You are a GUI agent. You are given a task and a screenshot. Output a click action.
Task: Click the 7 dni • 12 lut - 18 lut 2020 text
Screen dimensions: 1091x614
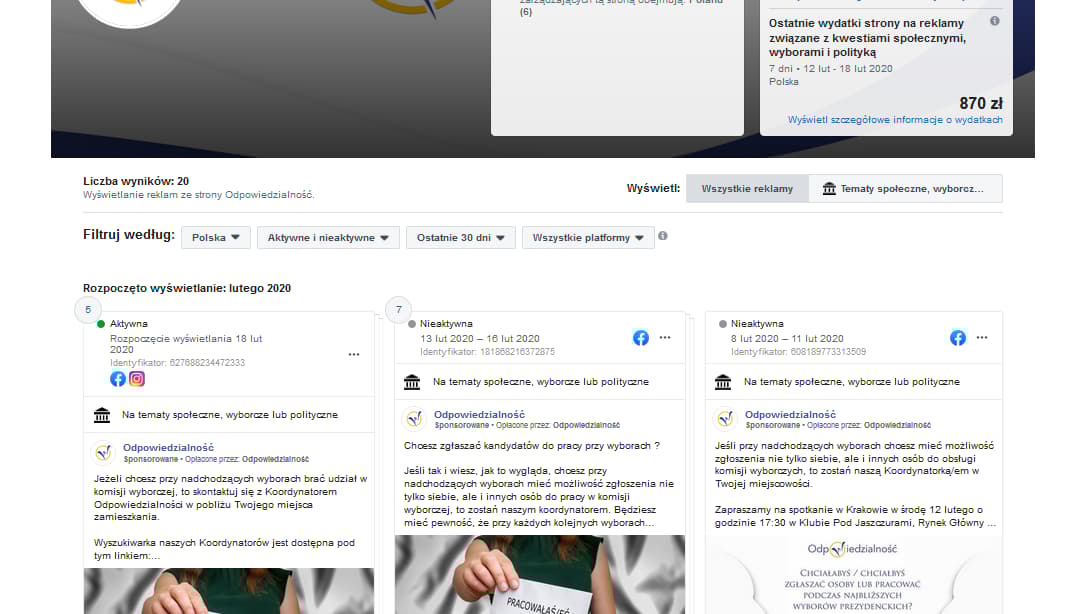point(831,68)
